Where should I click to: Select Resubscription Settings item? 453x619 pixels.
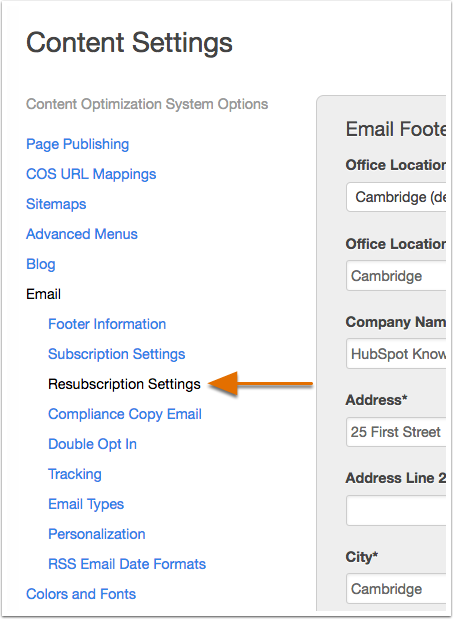click(124, 384)
